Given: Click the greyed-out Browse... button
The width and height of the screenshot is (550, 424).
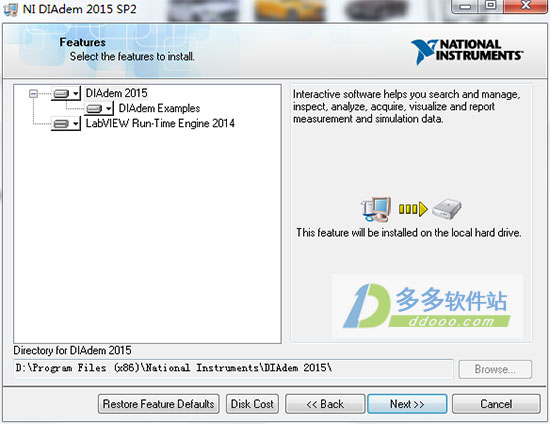Looking at the screenshot, I should [x=495, y=369].
